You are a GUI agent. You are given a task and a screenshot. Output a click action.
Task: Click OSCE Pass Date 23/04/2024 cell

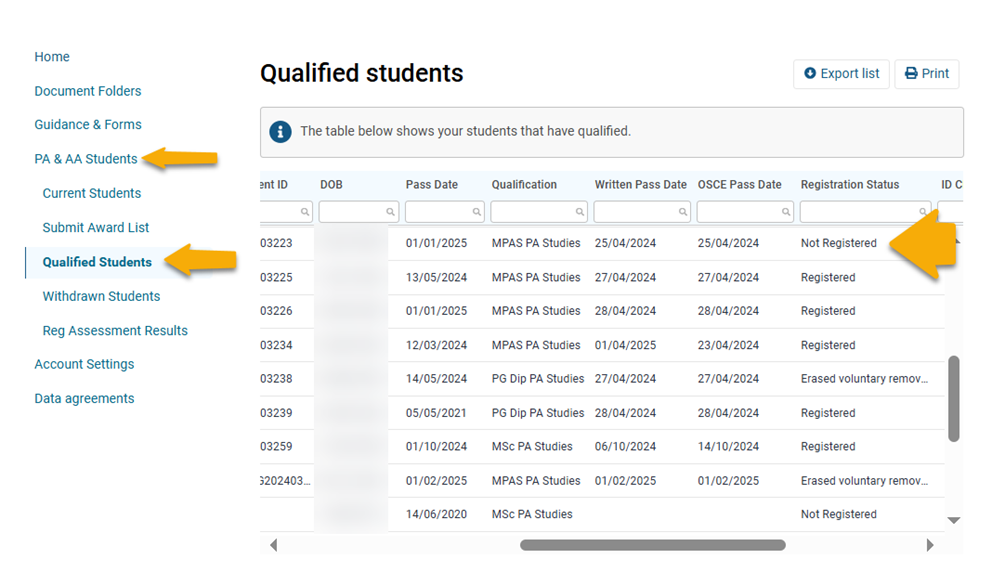[x=728, y=345]
